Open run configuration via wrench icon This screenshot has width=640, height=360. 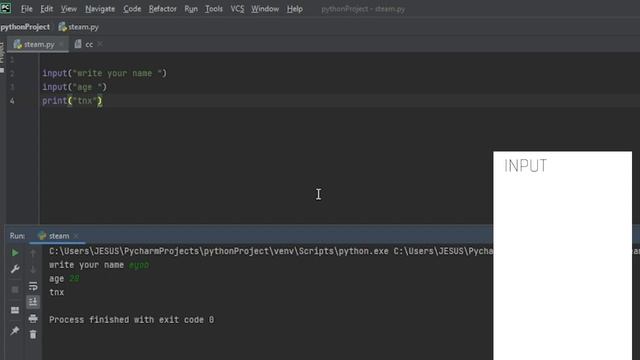coord(15,269)
